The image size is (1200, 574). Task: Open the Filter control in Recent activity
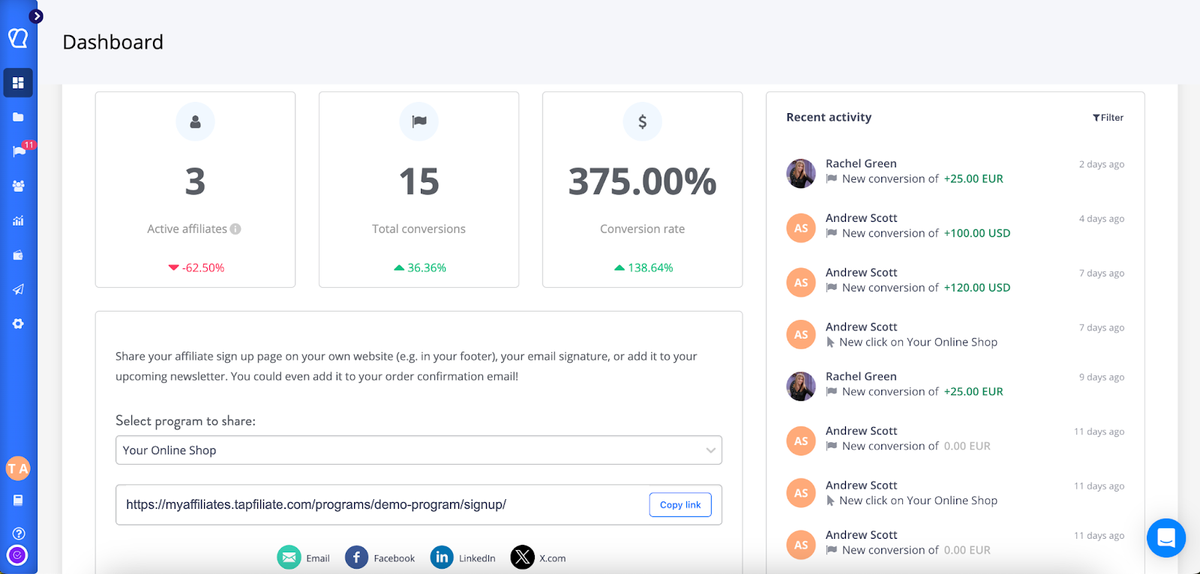click(1108, 118)
